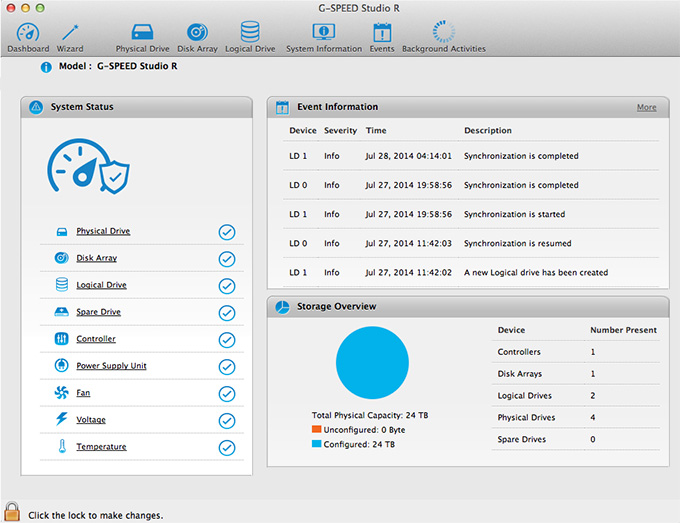Screen dimensions: 680x523
Task: Click the large gauge and shield graphic
Action: 88,166
